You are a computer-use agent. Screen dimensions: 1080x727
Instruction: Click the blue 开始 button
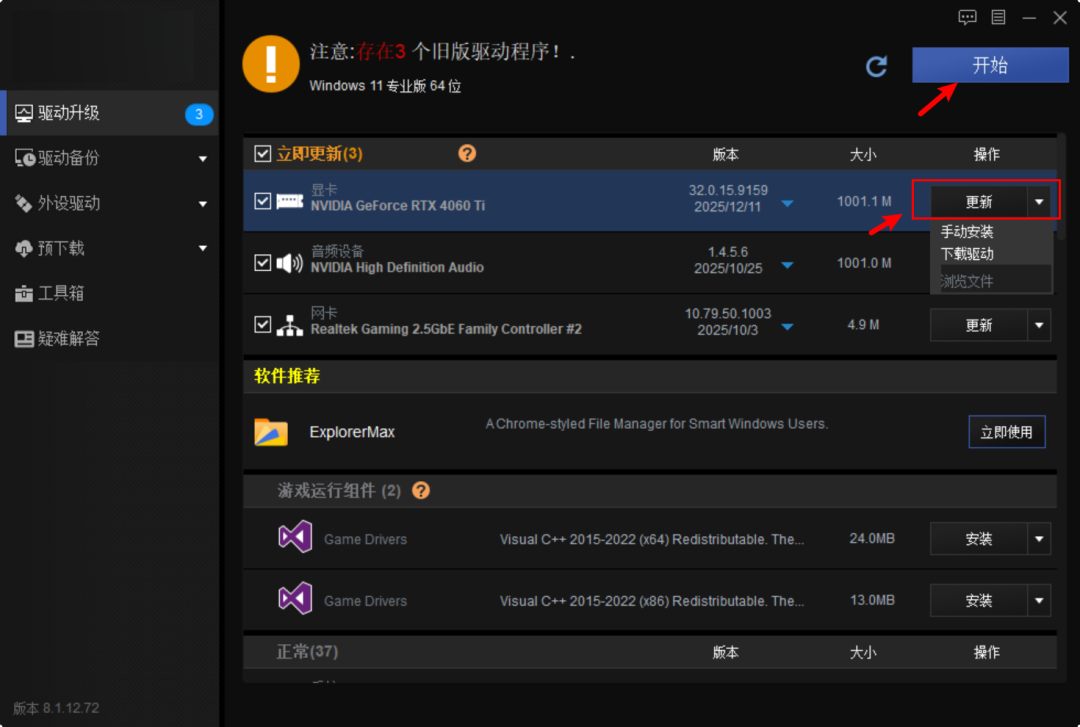990,65
